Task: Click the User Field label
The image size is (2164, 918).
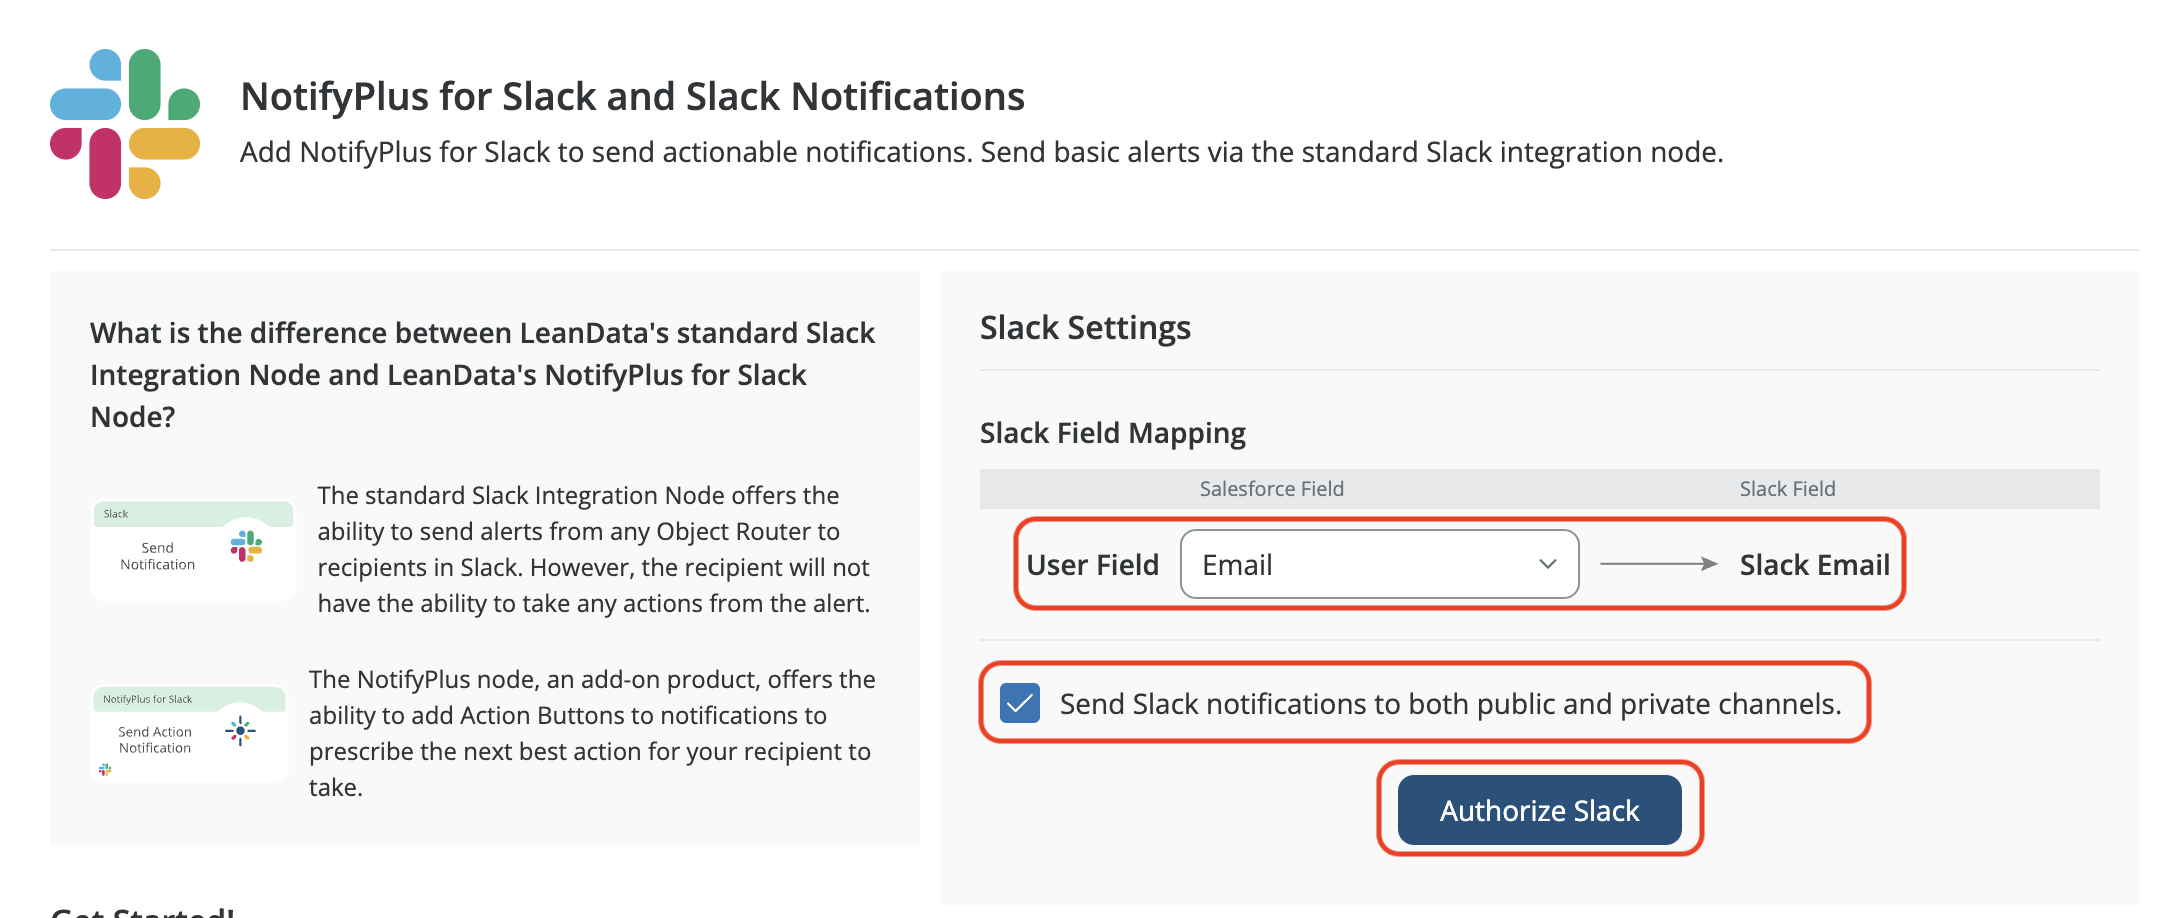Action: coord(1092,565)
